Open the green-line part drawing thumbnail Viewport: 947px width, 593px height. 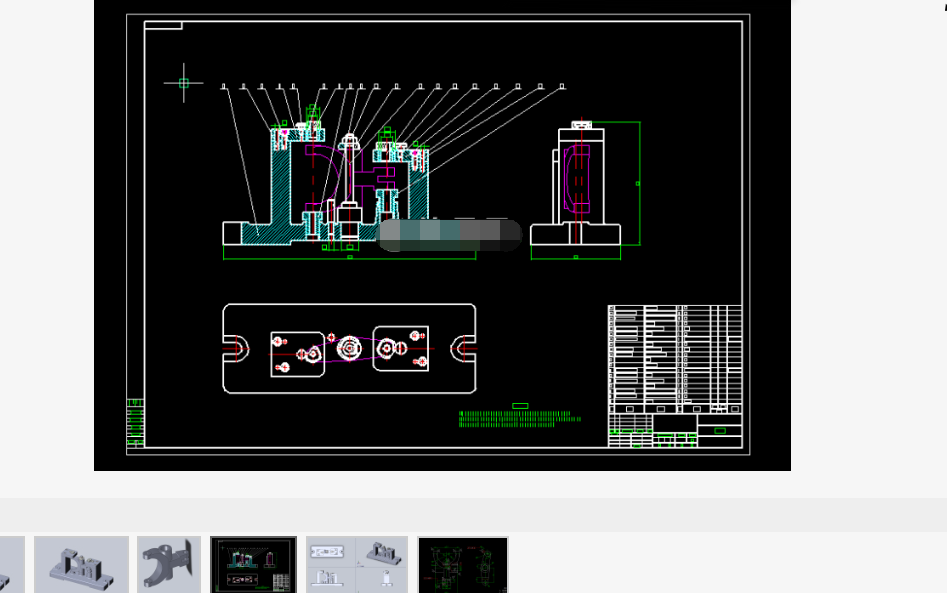point(463,565)
